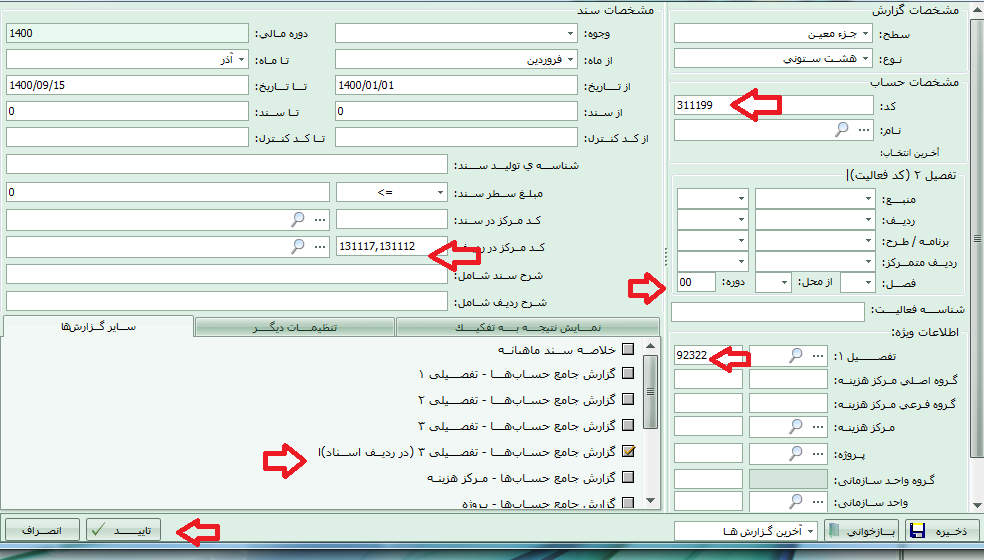984x560 pixels.
Task: Click the ellipsis button next to تفصیل ۱
Action: point(818,356)
